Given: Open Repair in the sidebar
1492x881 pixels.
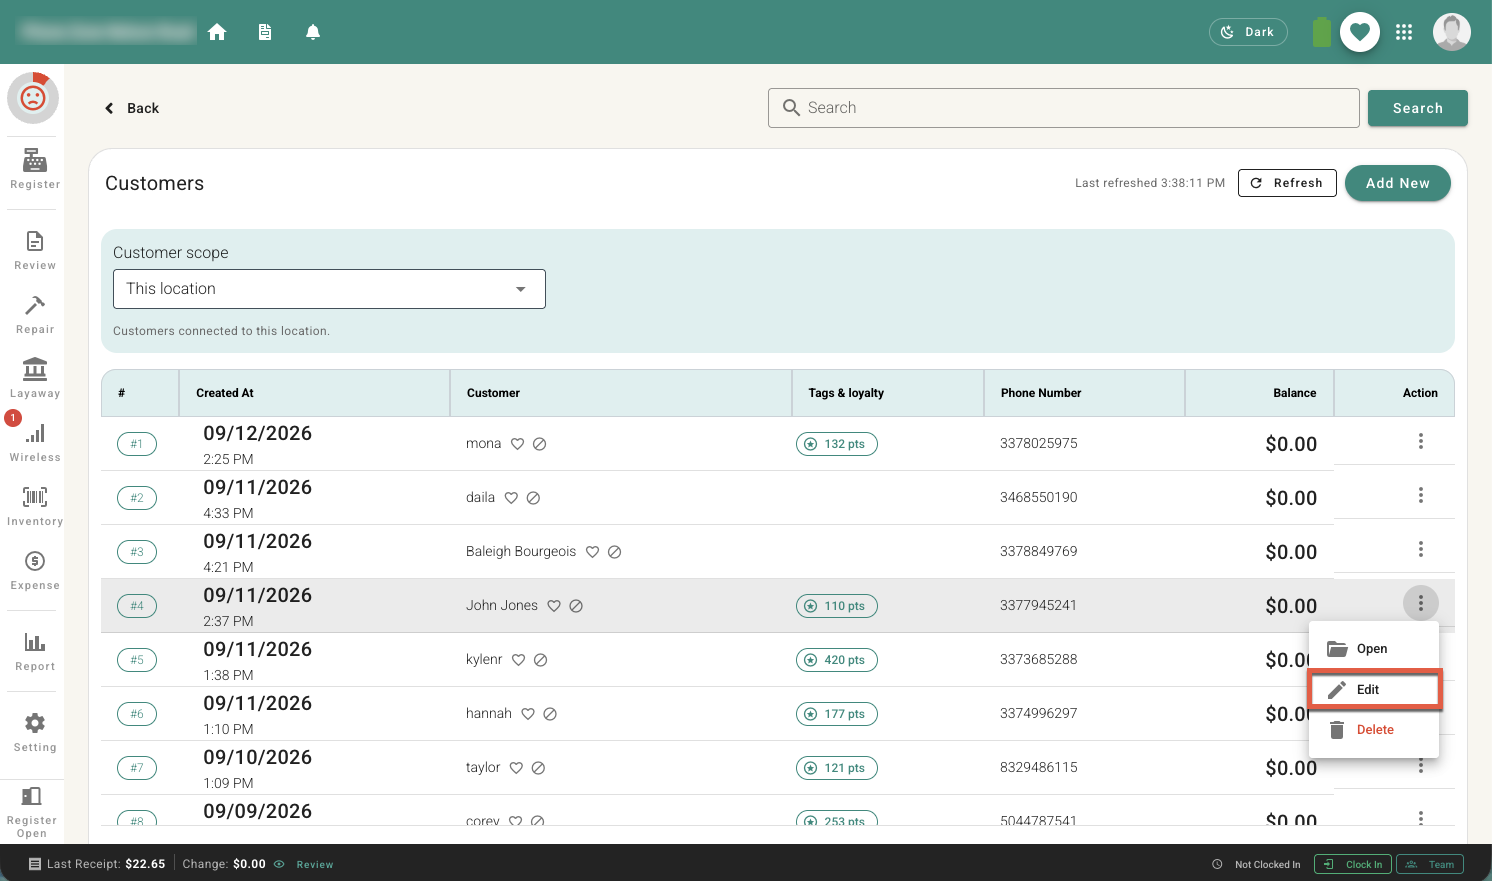Looking at the screenshot, I should (x=35, y=314).
